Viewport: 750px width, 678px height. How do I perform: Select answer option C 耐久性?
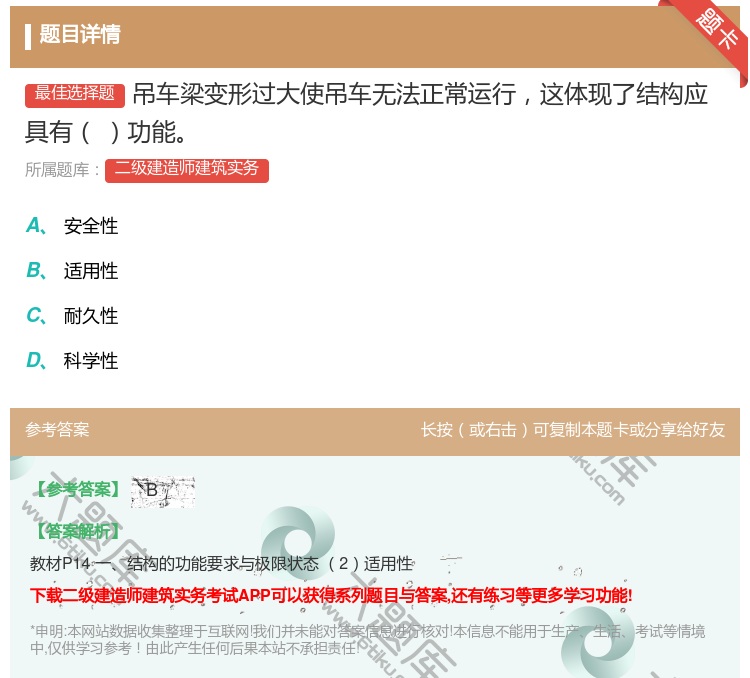72,316
